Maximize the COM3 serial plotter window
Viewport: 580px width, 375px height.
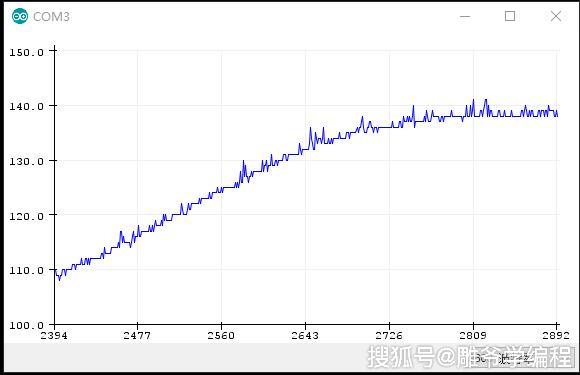[510, 16]
